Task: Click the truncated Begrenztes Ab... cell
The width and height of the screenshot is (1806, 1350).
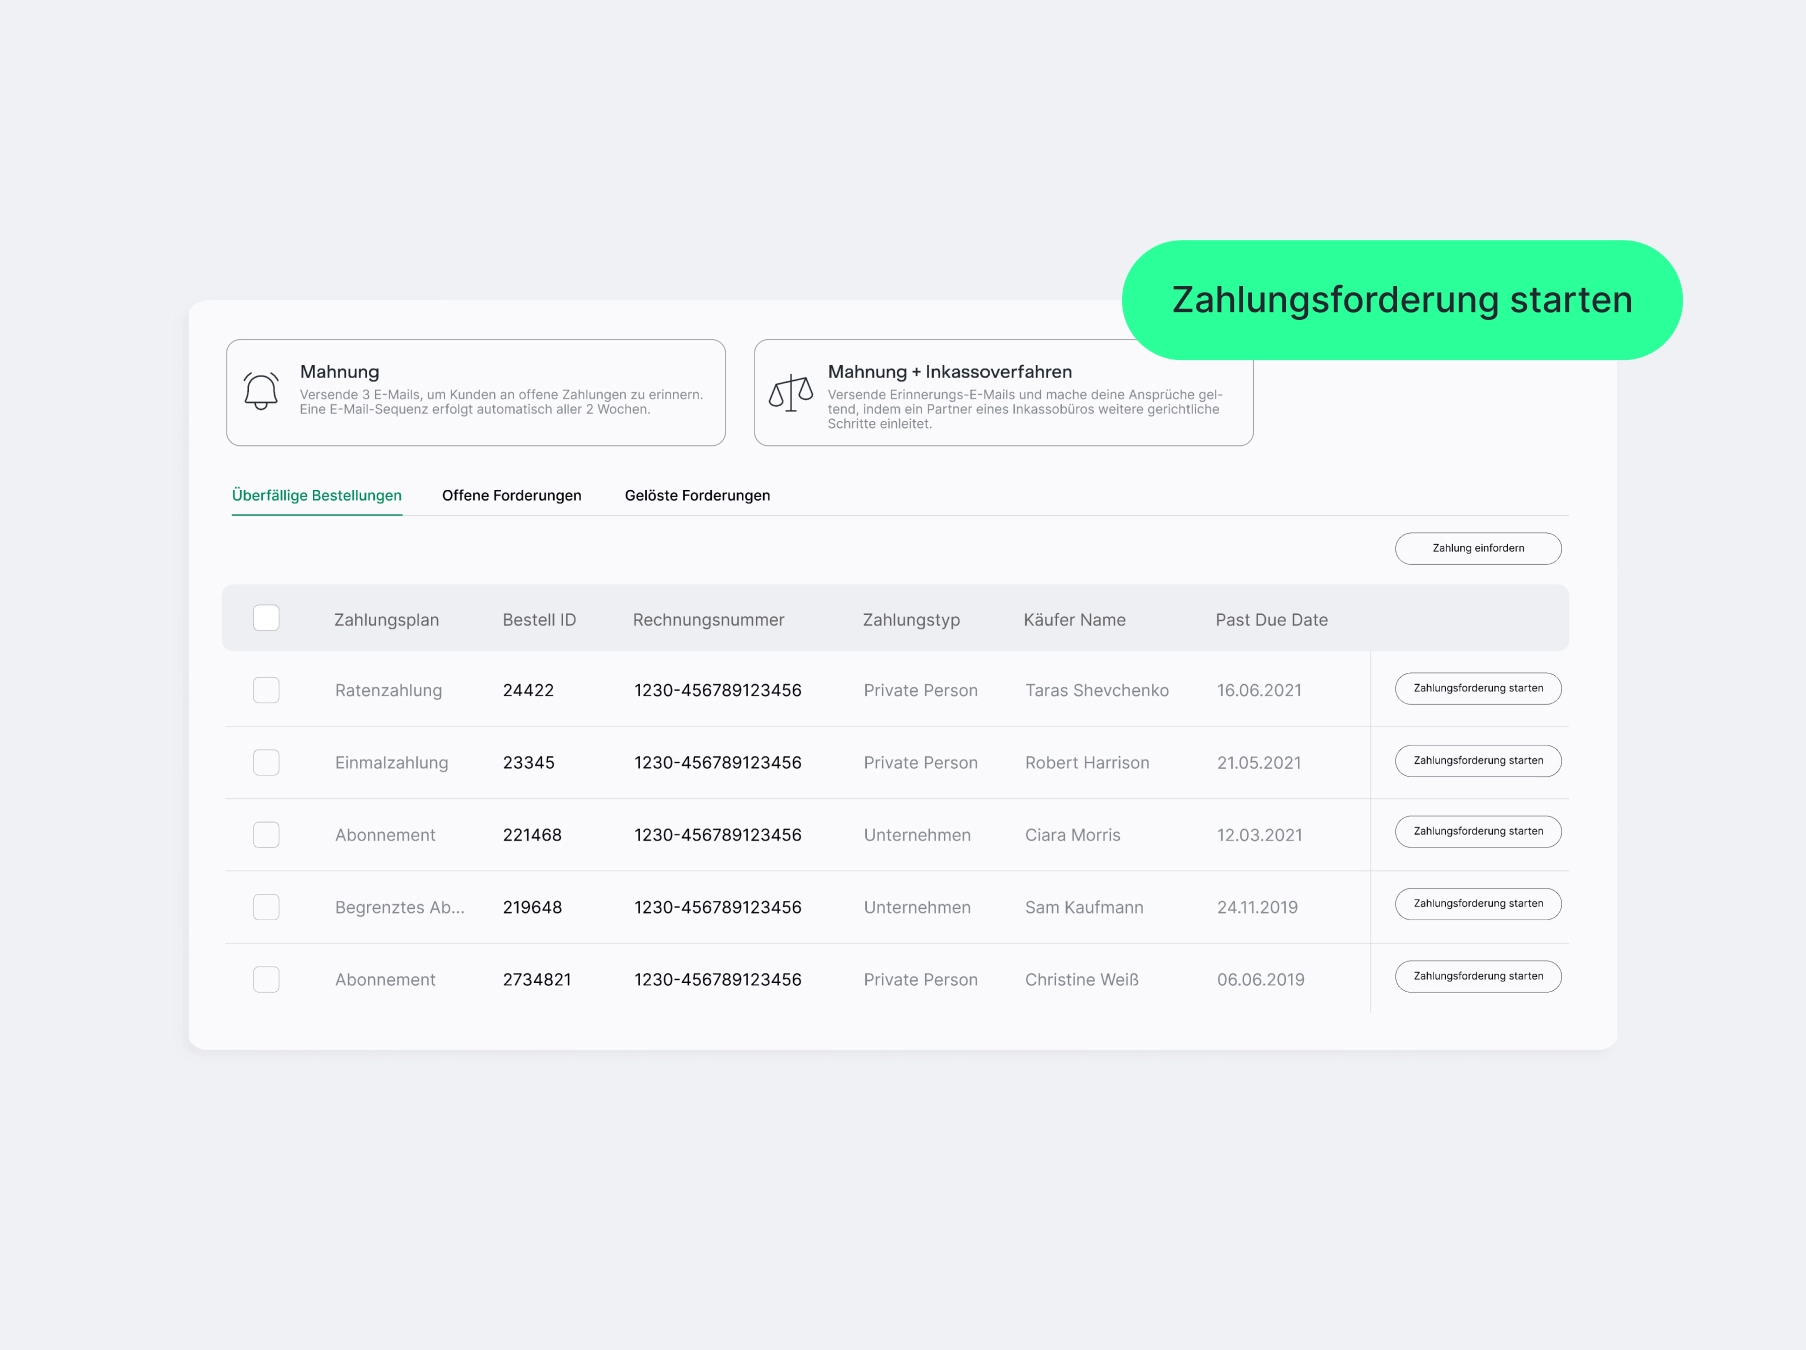Action: [x=399, y=907]
